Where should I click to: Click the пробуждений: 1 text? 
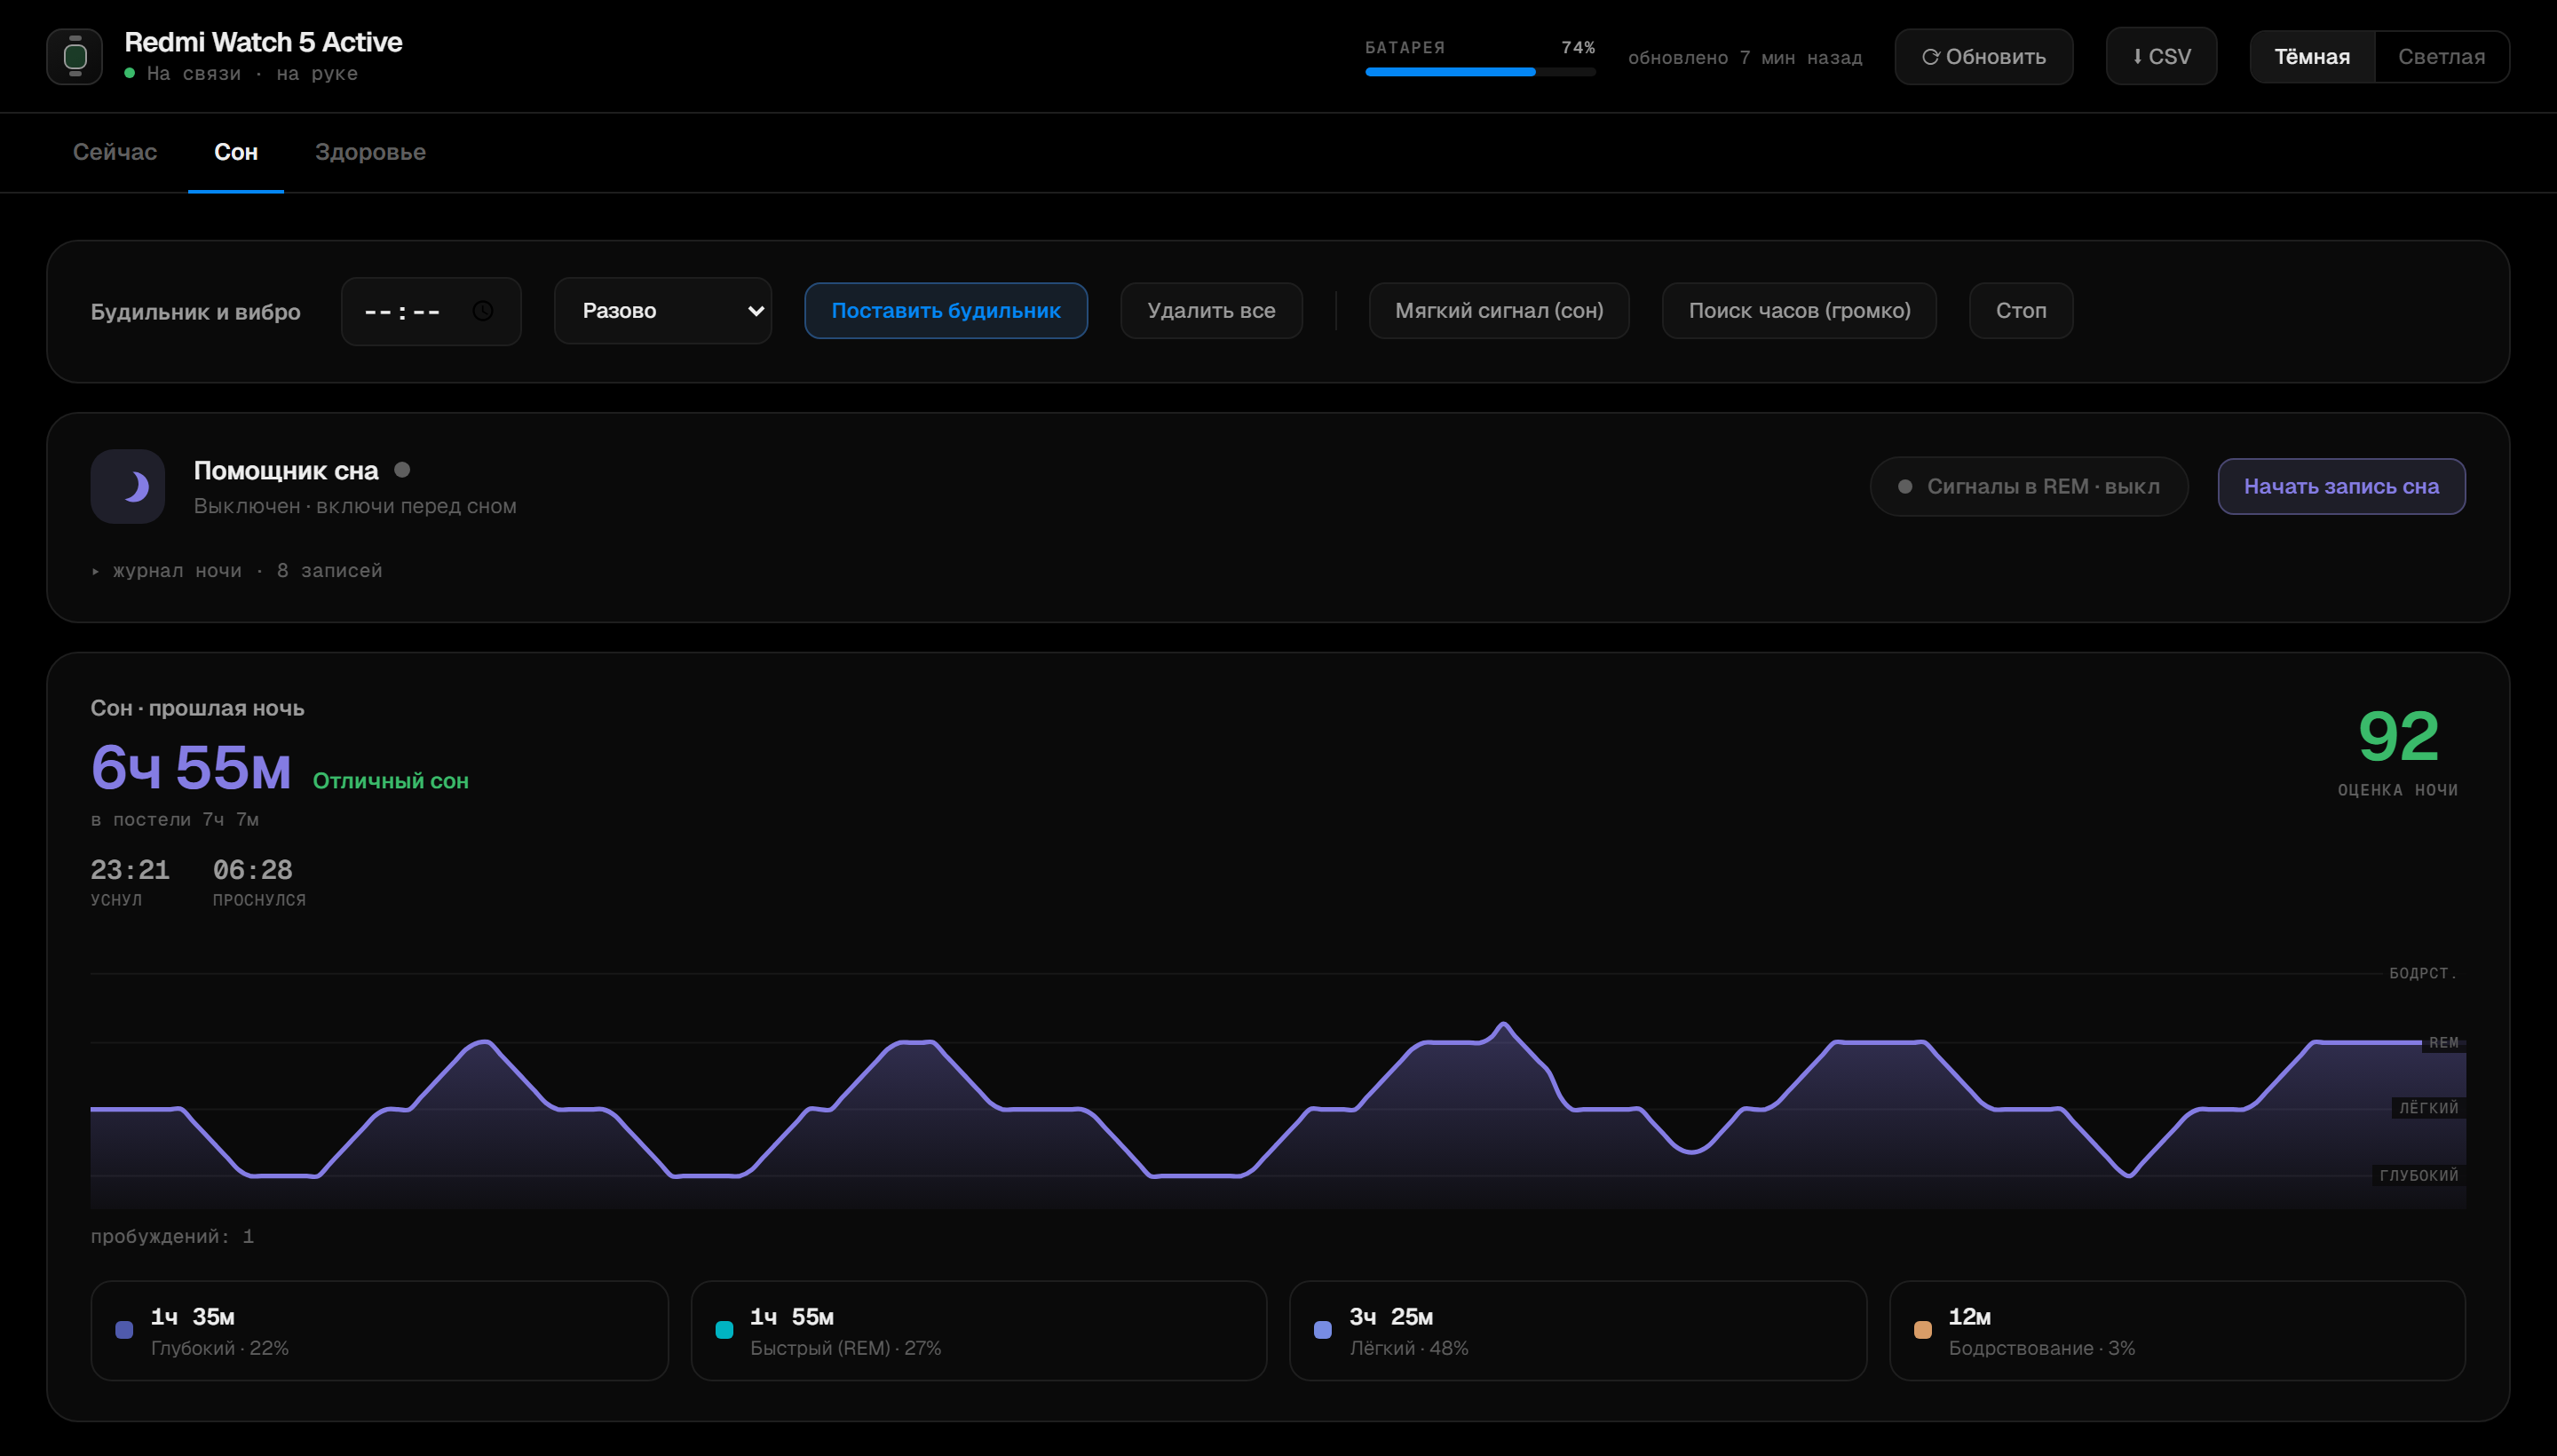click(172, 1237)
